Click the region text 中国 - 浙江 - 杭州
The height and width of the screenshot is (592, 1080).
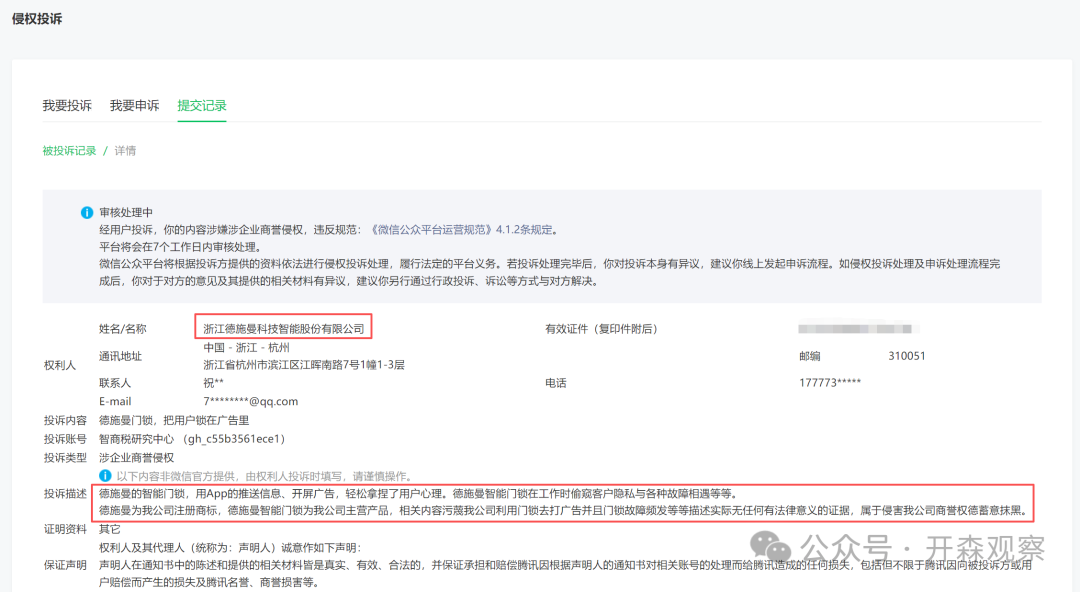point(247,347)
